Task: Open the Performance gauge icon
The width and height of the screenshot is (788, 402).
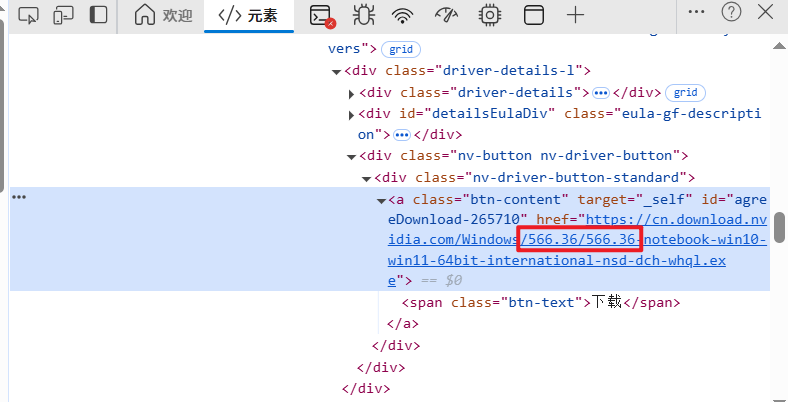Action: click(446, 15)
